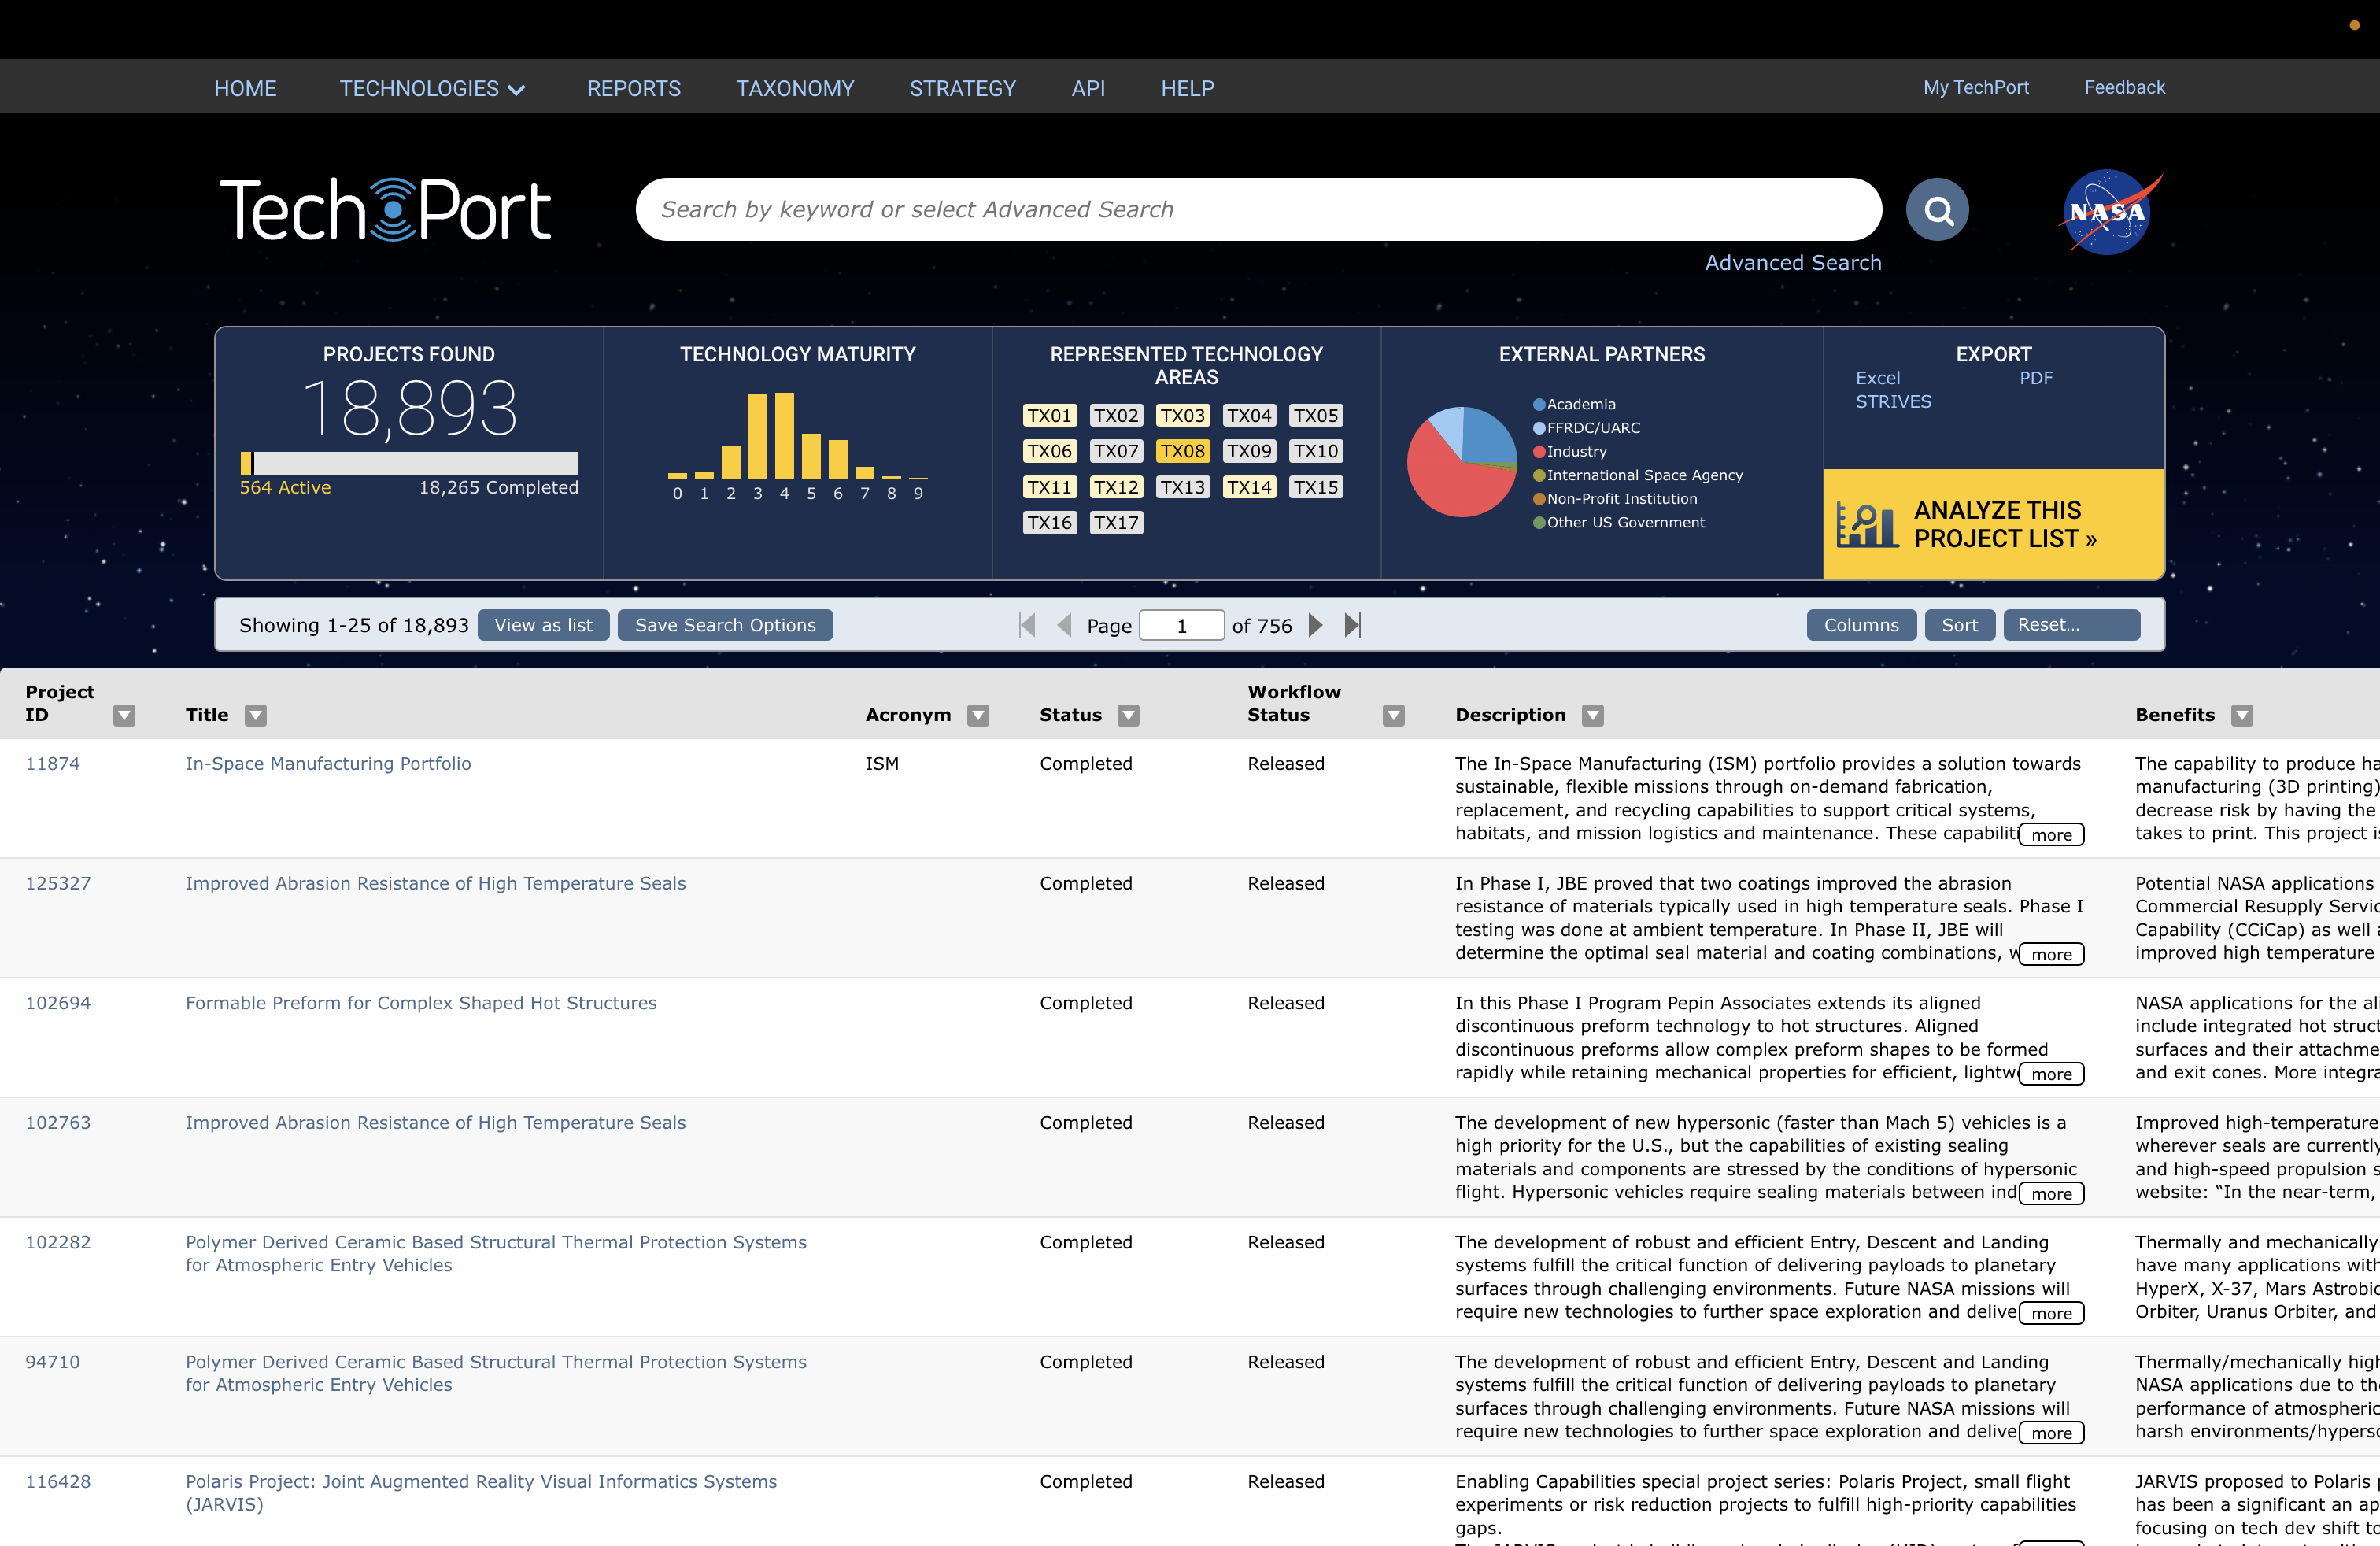Toggle the TX08 technology area filter
The image size is (2380, 1546).
point(1182,451)
